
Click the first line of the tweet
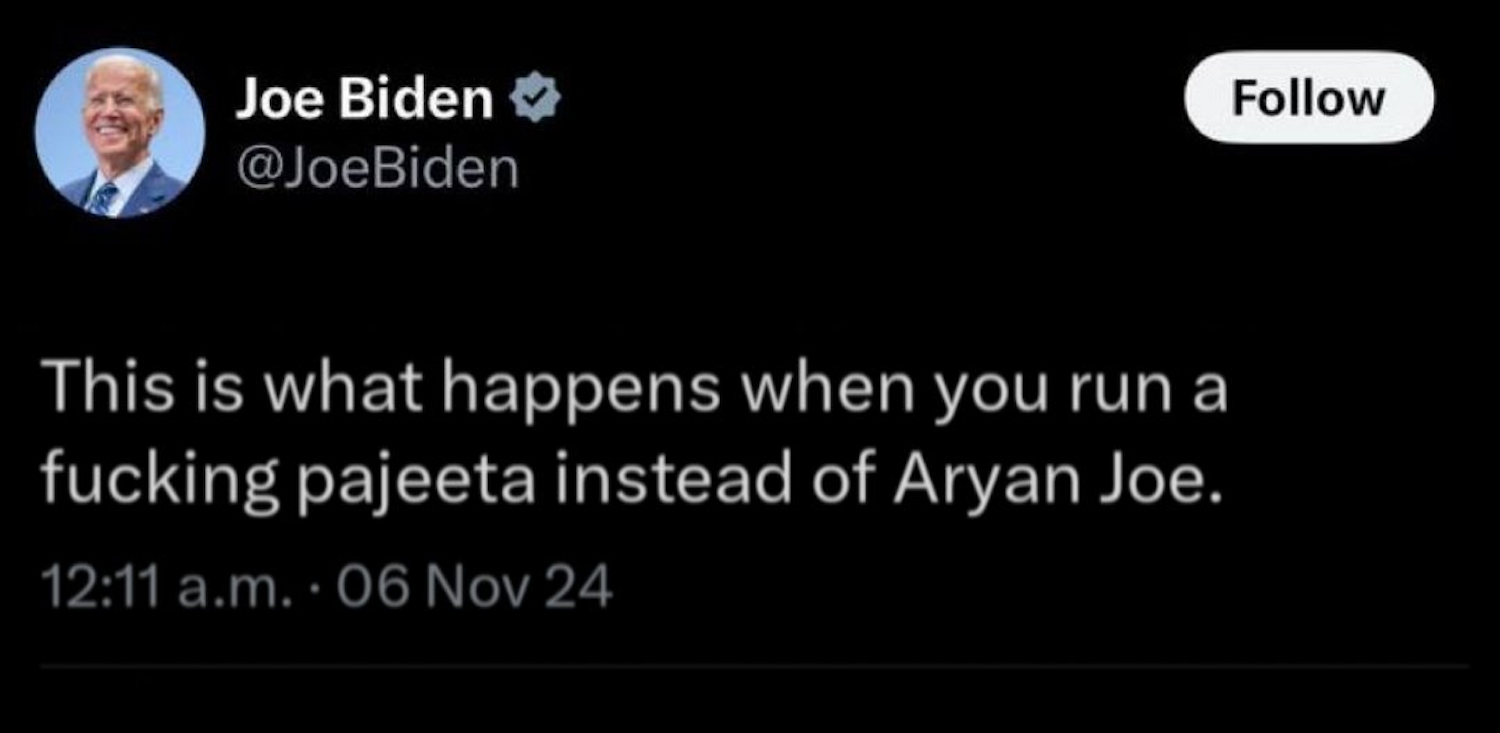tap(632, 391)
